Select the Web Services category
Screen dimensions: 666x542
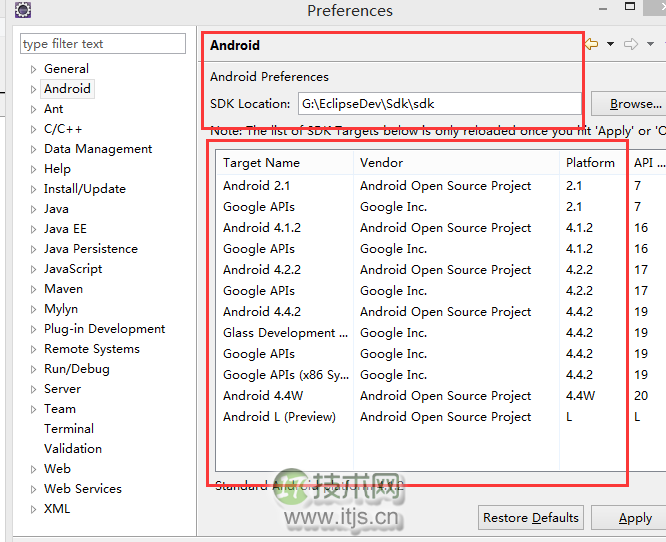[x=83, y=488]
